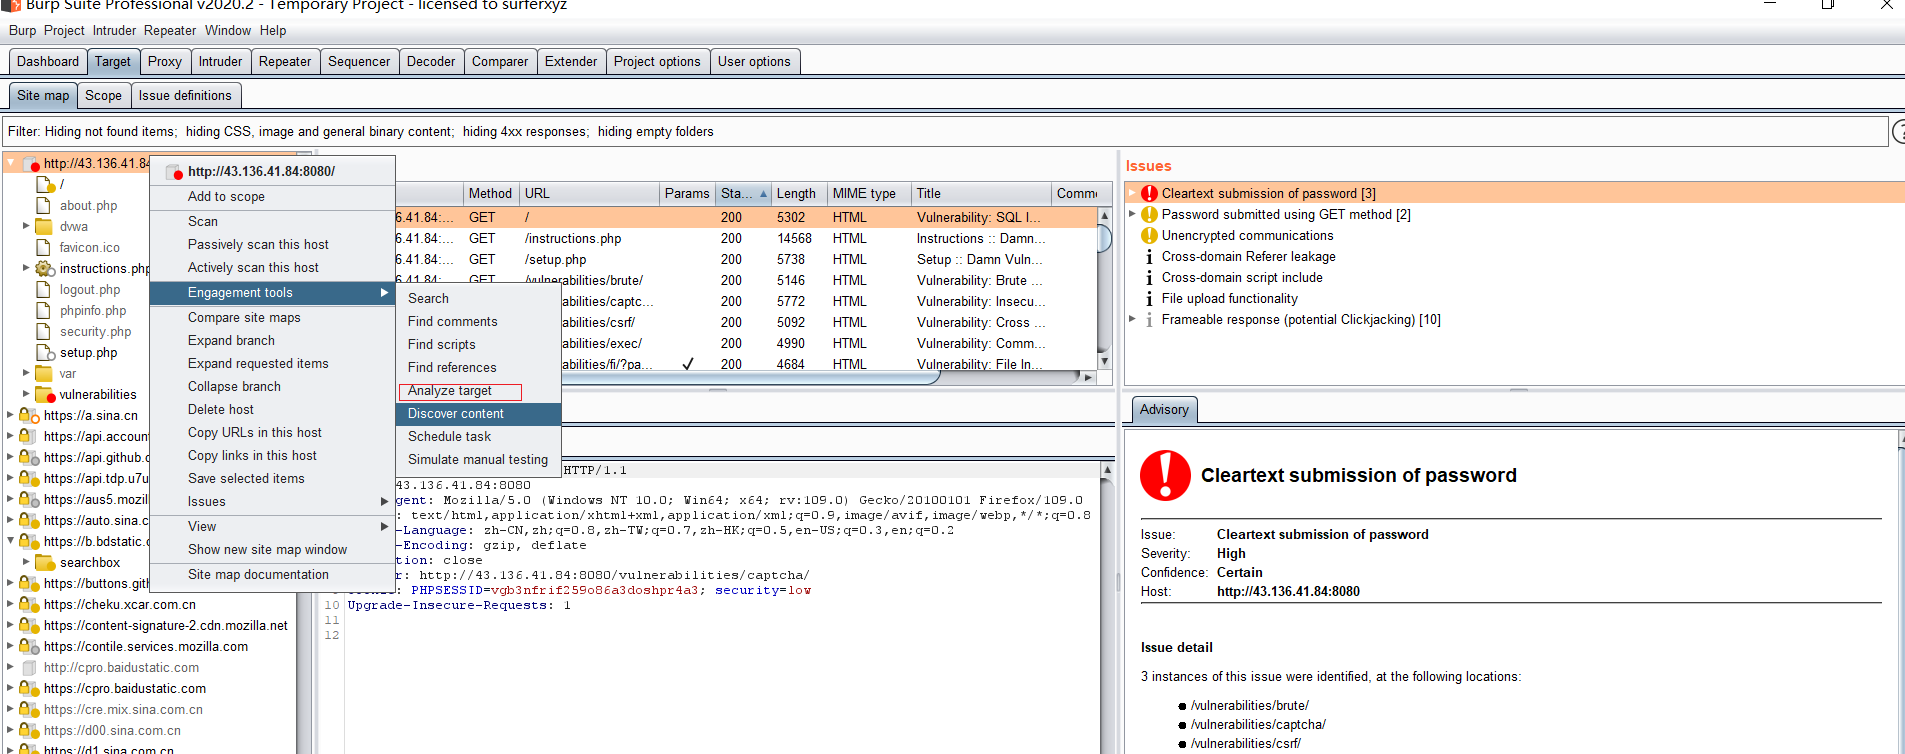Click Site map documentation menu entry
The width and height of the screenshot is (1905, 754).
[x=272, y=575]
